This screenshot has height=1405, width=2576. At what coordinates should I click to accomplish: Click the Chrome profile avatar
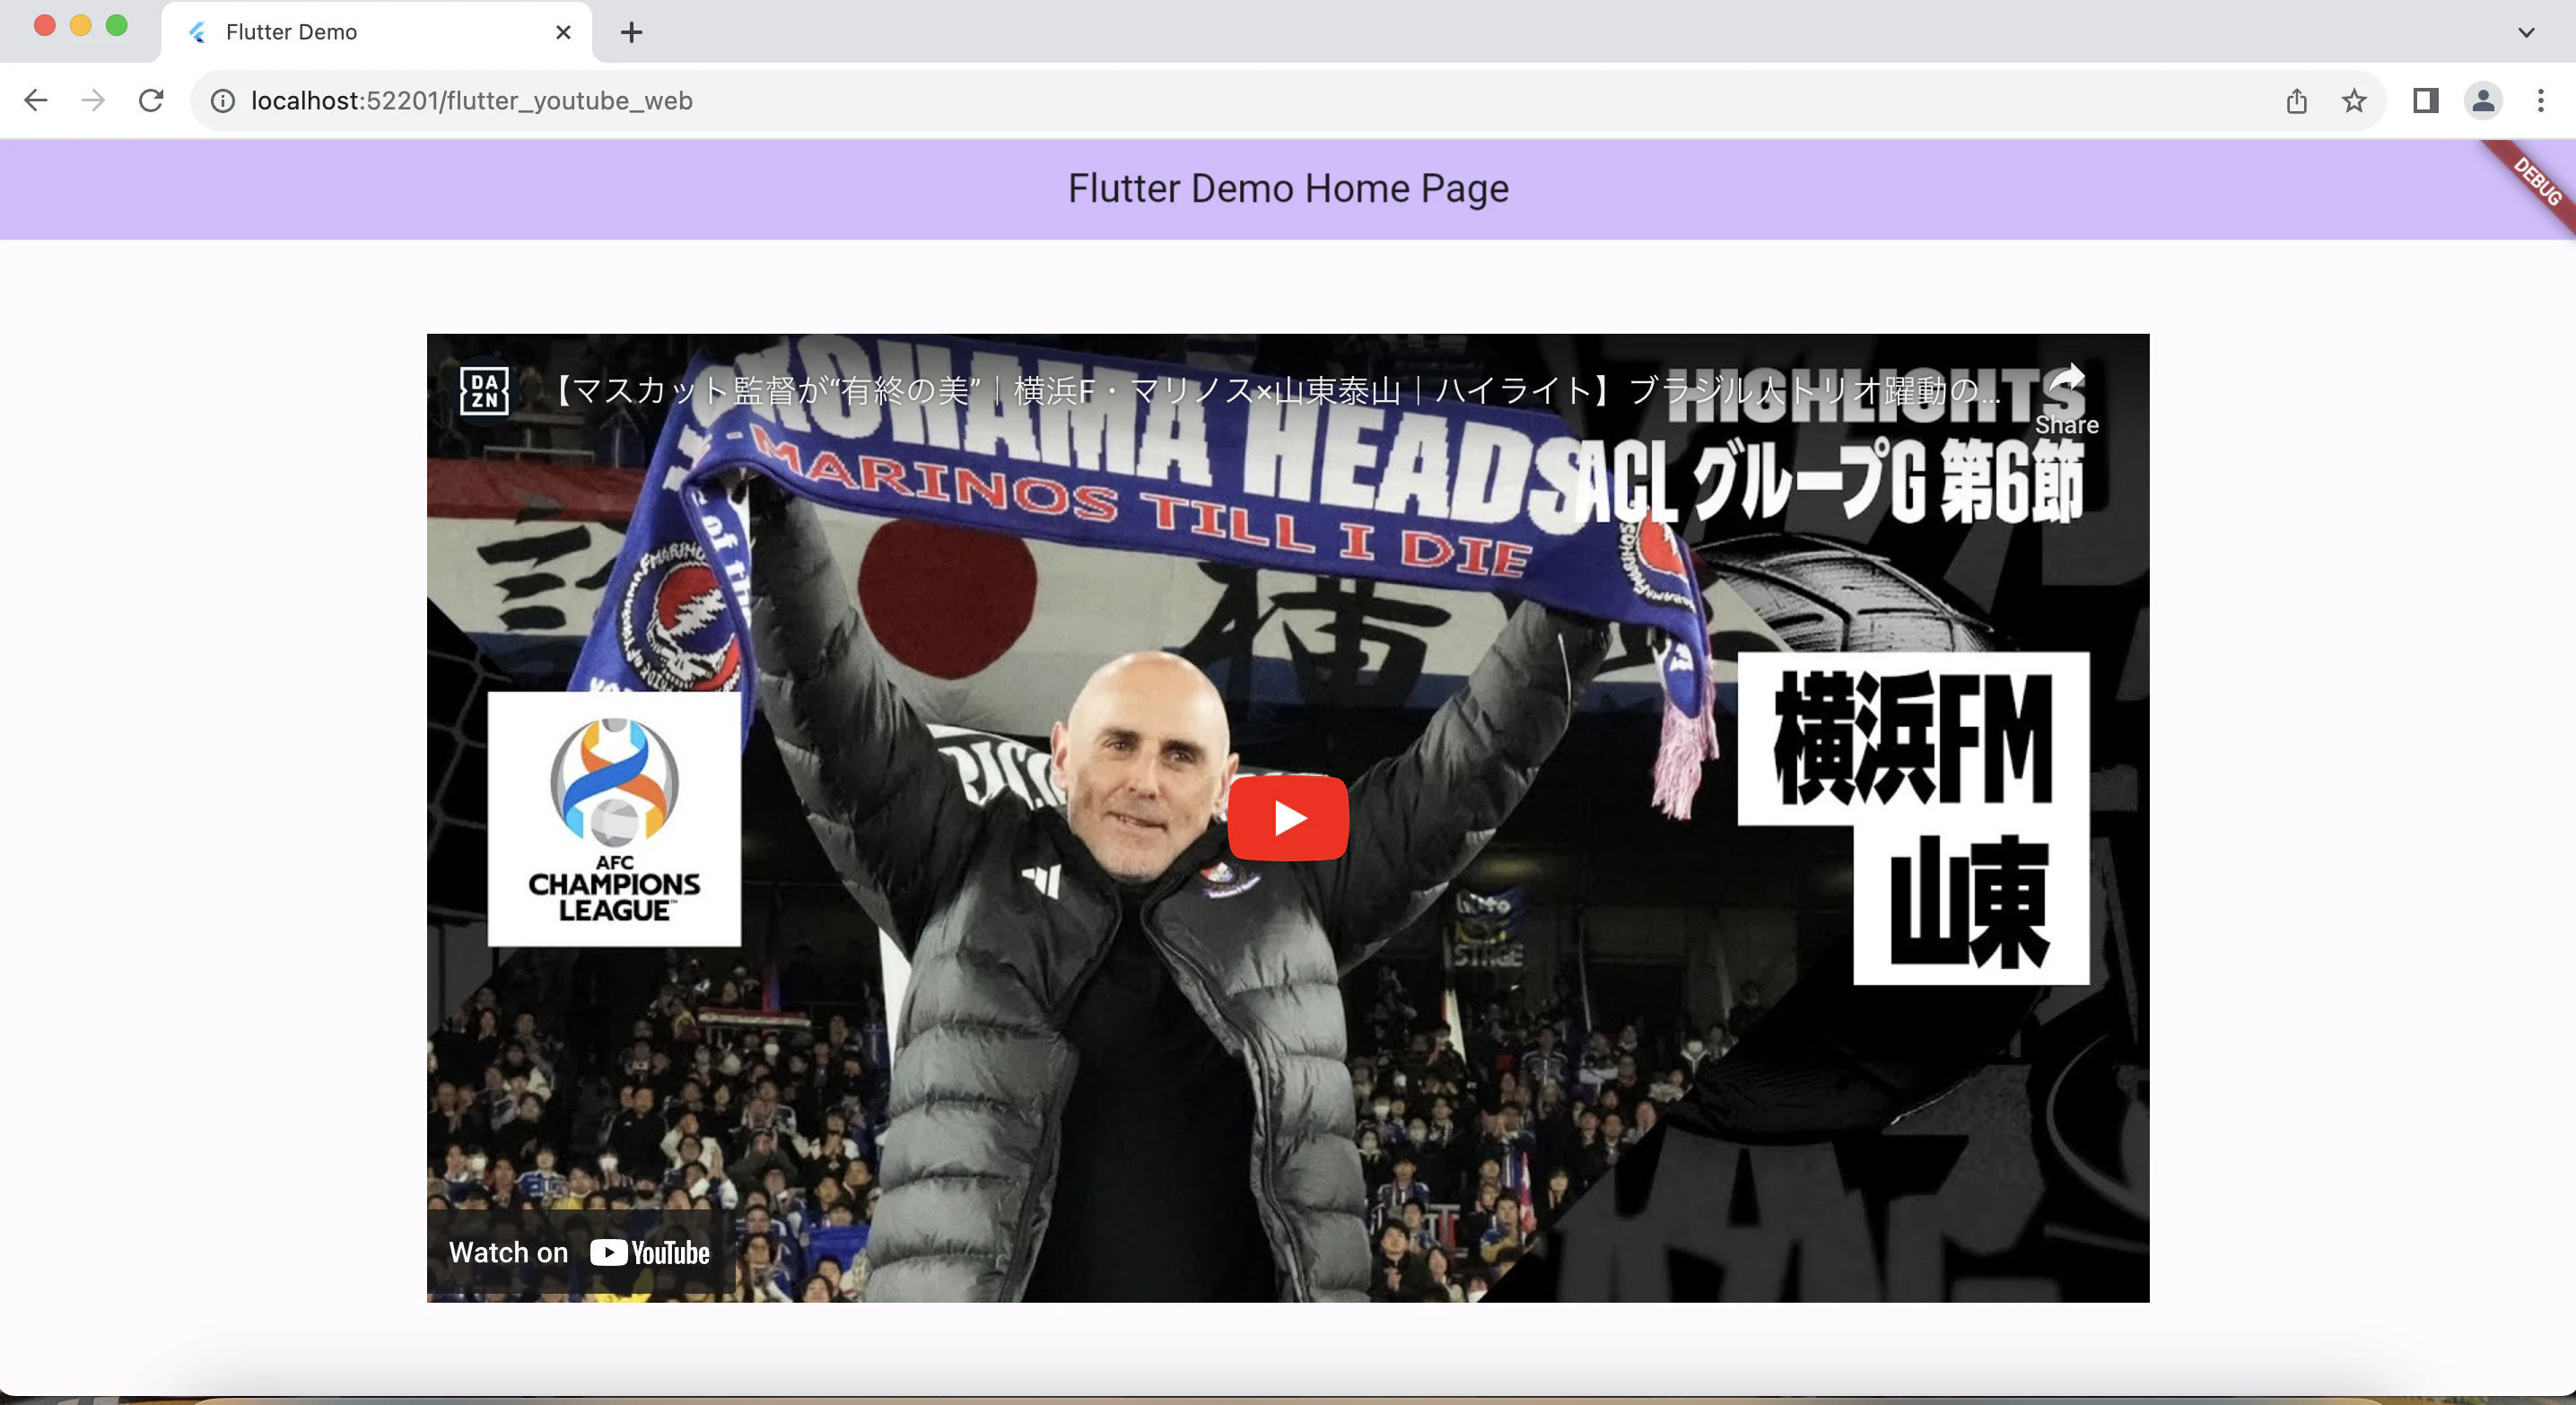2483,100
